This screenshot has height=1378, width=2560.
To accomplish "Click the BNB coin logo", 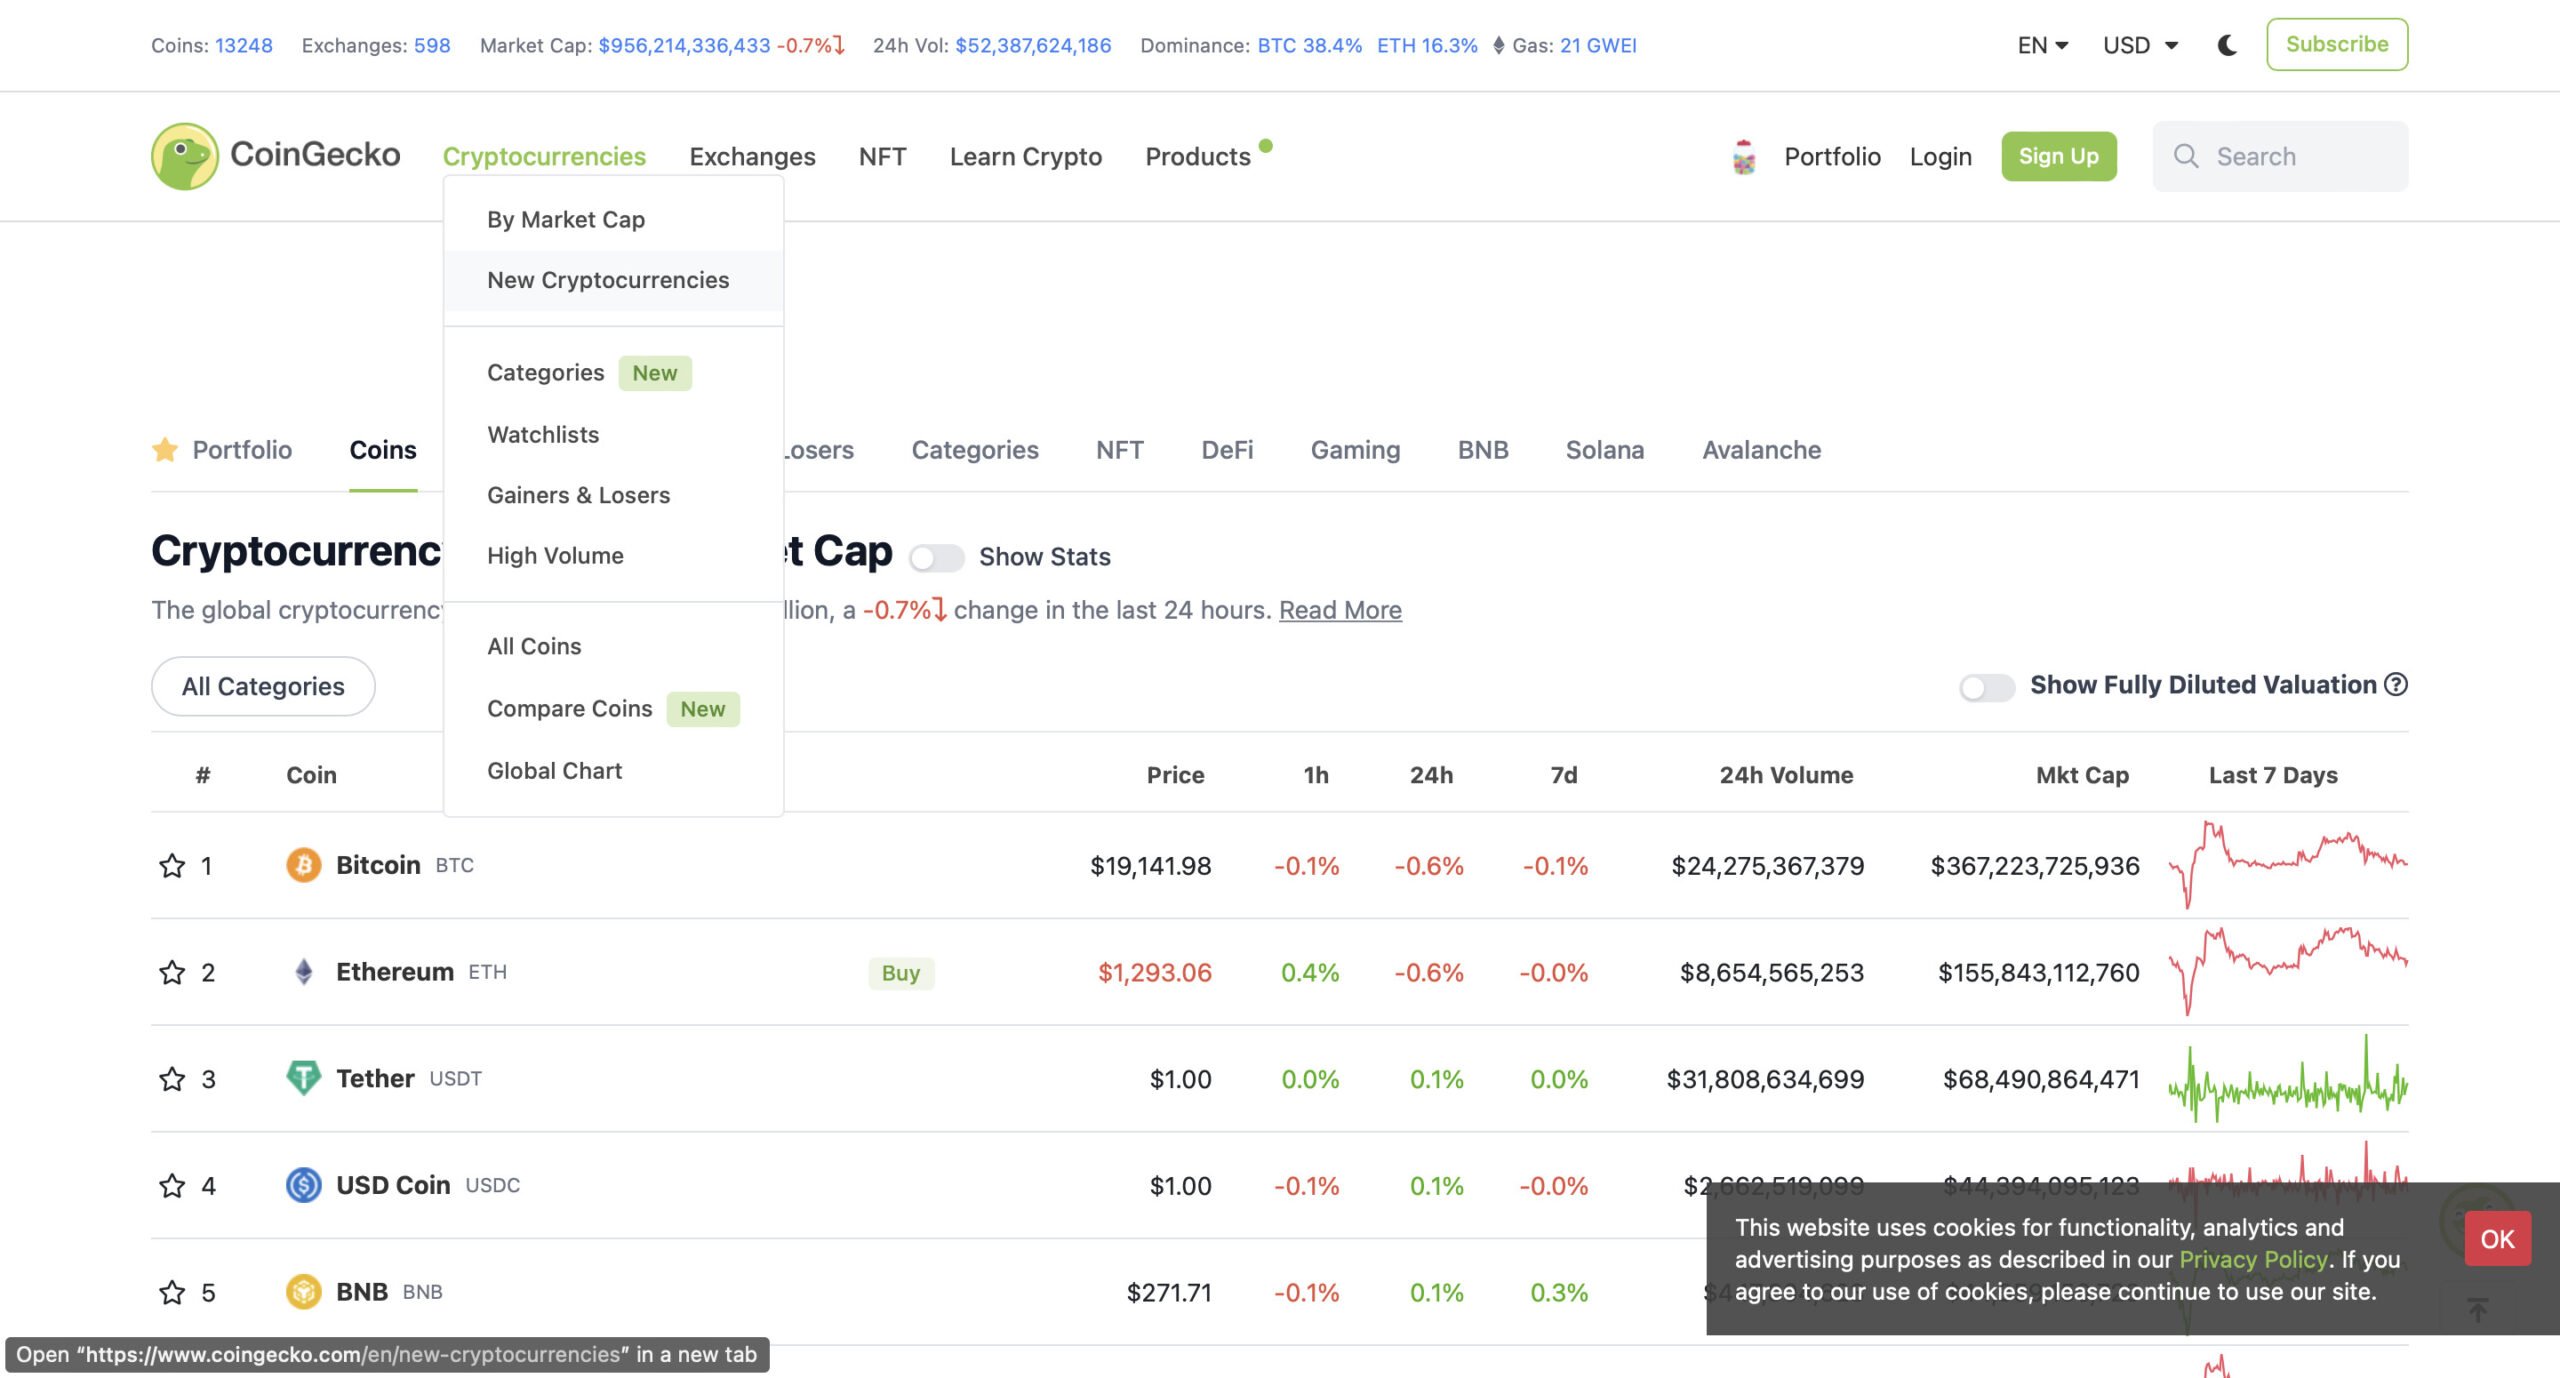I will point(304,1292).
